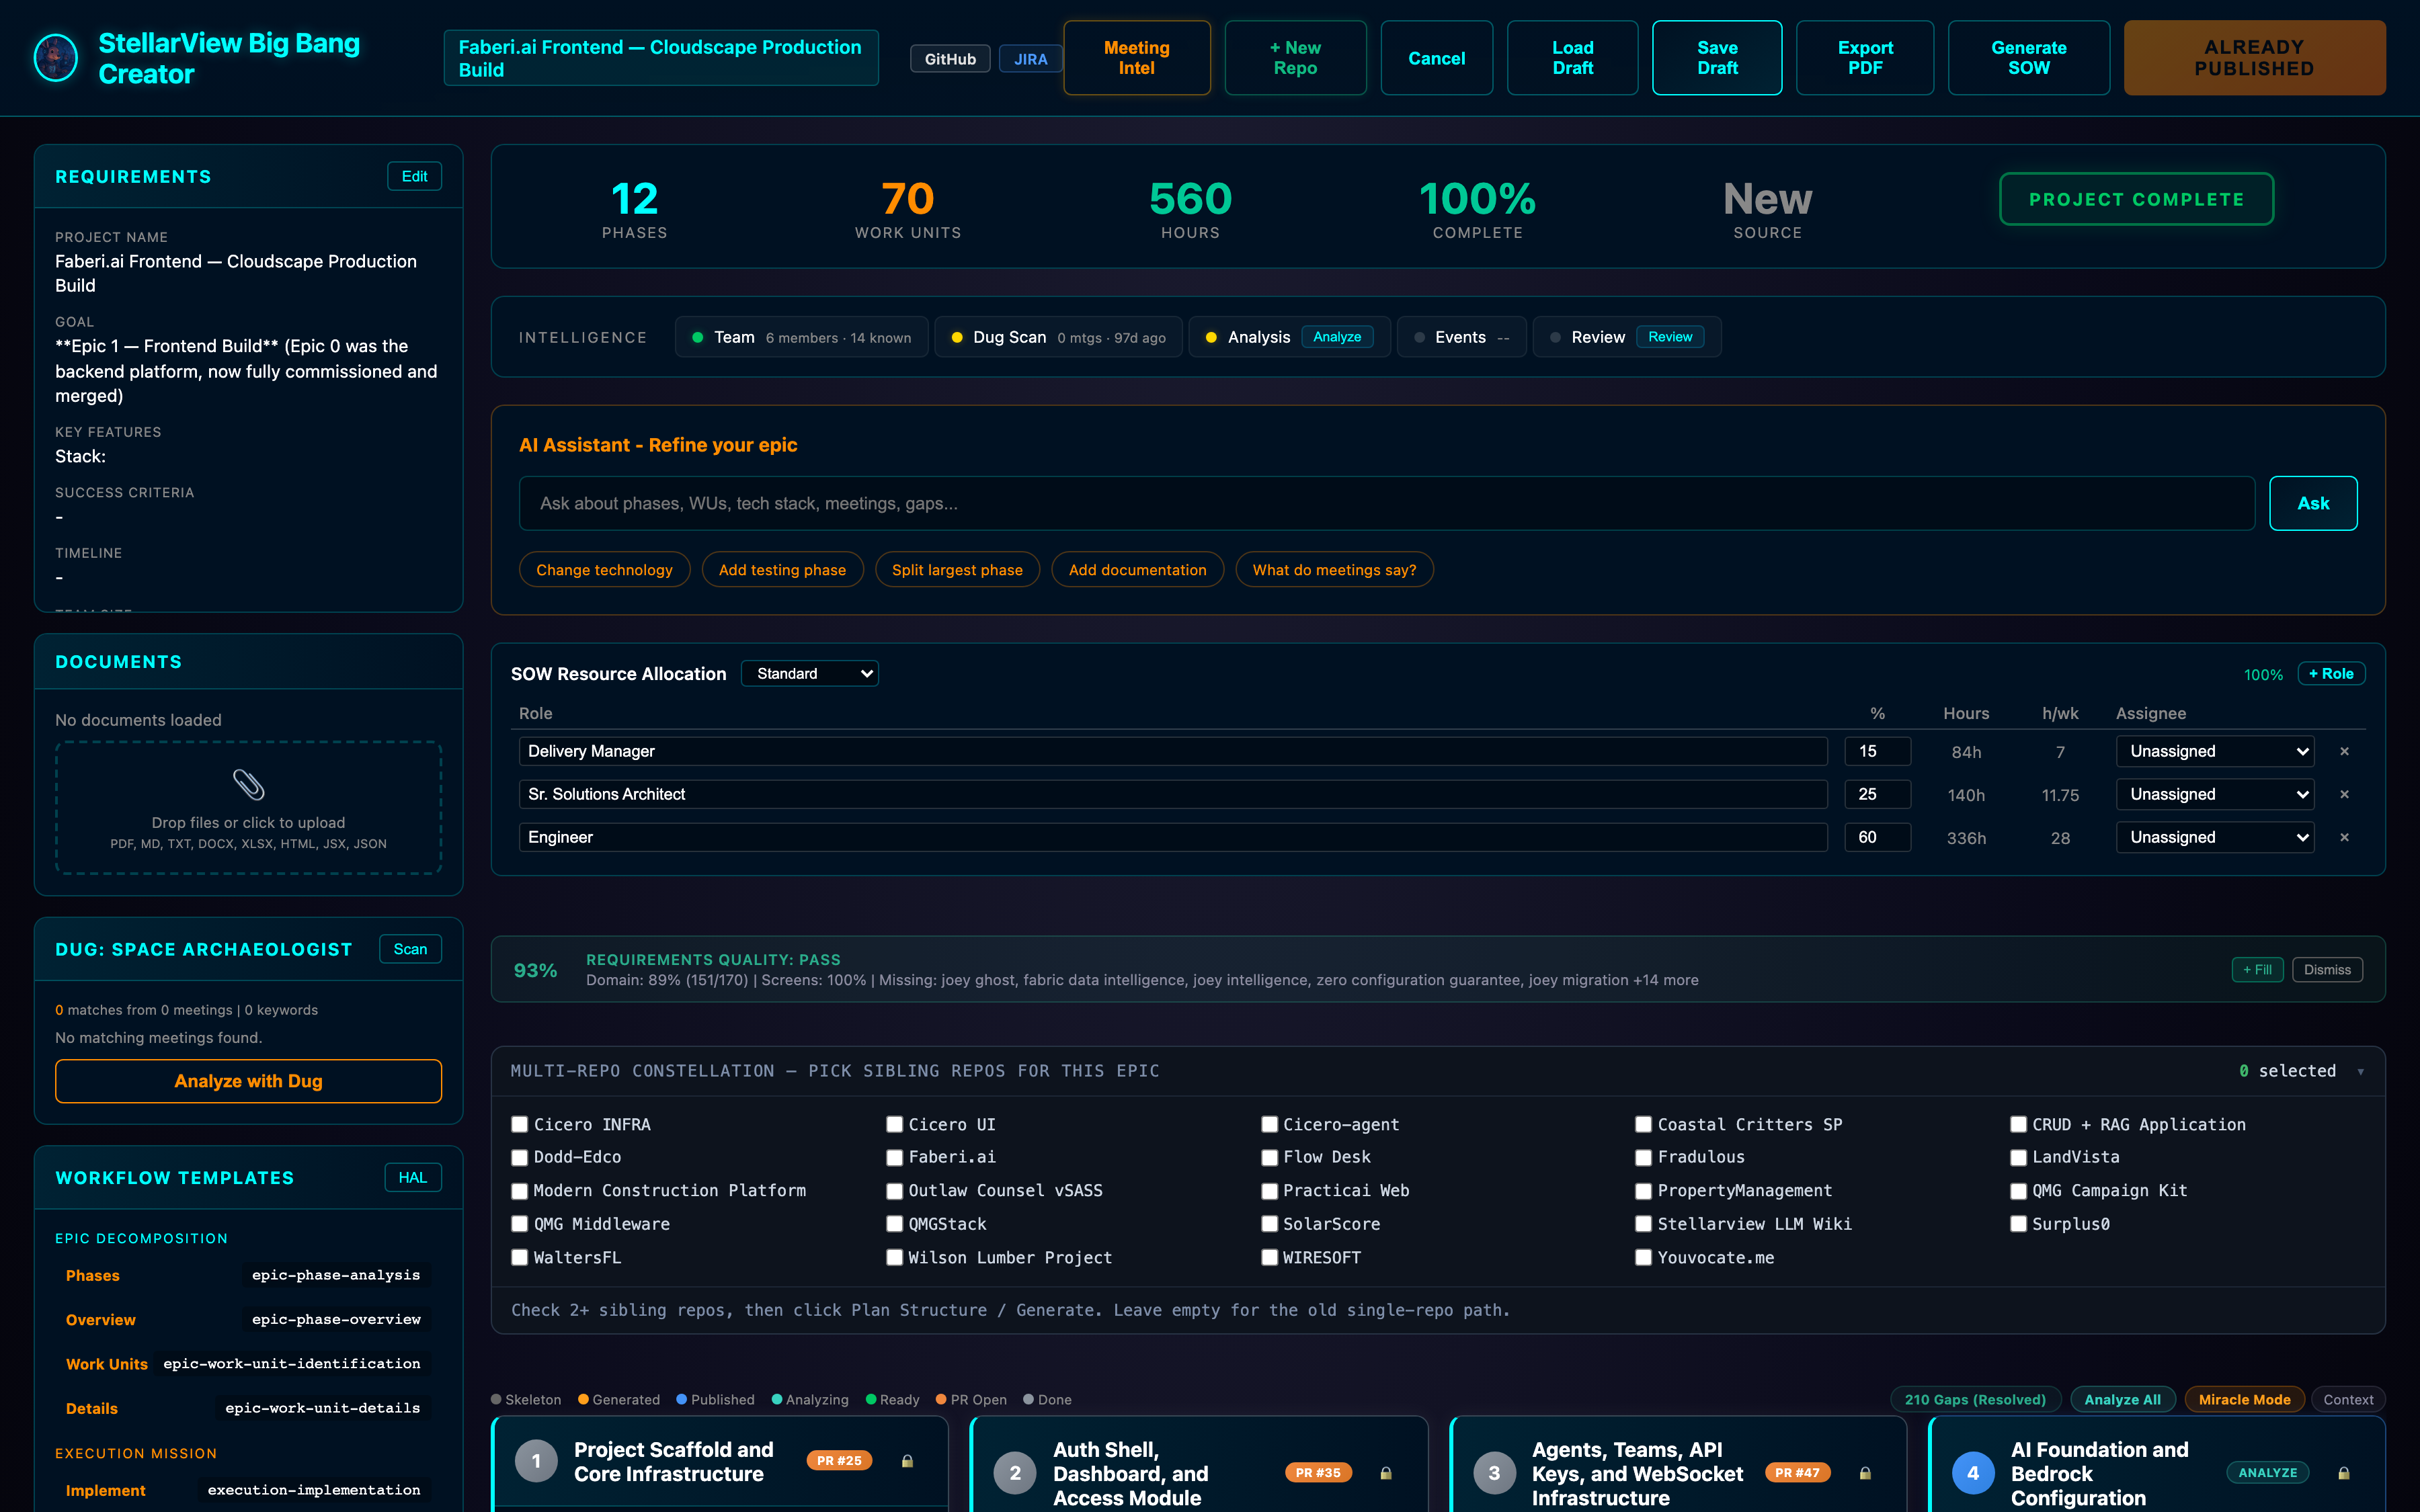Click the Analyze All button

click(x=2122, y=1400)
